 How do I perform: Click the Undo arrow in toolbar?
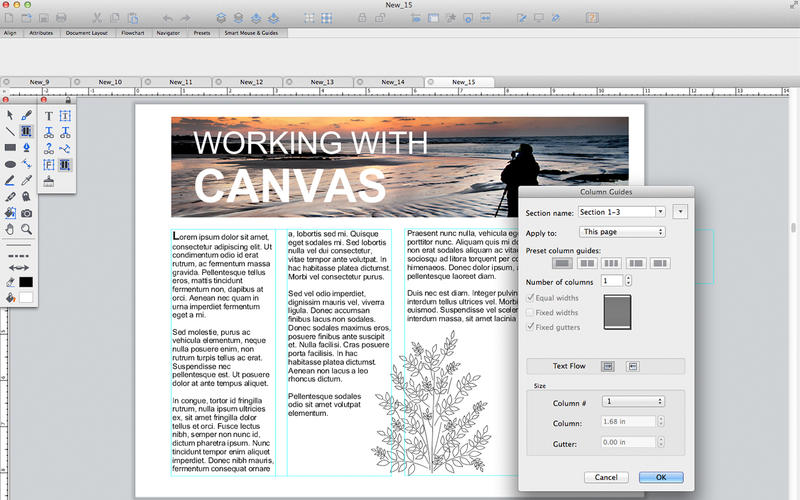click(167, 18)
